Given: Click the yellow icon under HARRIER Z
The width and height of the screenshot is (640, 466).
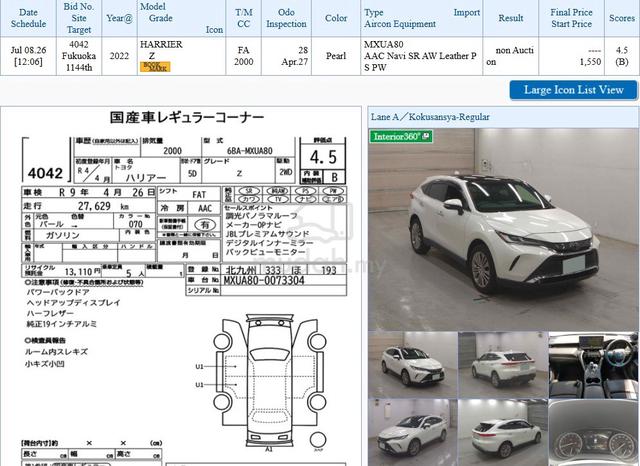Looking at the screenshot, I should [x=155, y=67].
